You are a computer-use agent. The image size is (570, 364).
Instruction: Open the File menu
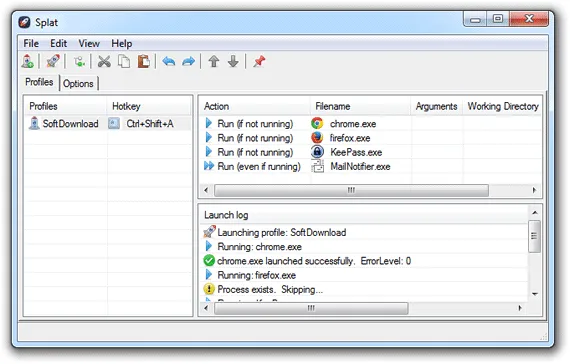[31, 44]
